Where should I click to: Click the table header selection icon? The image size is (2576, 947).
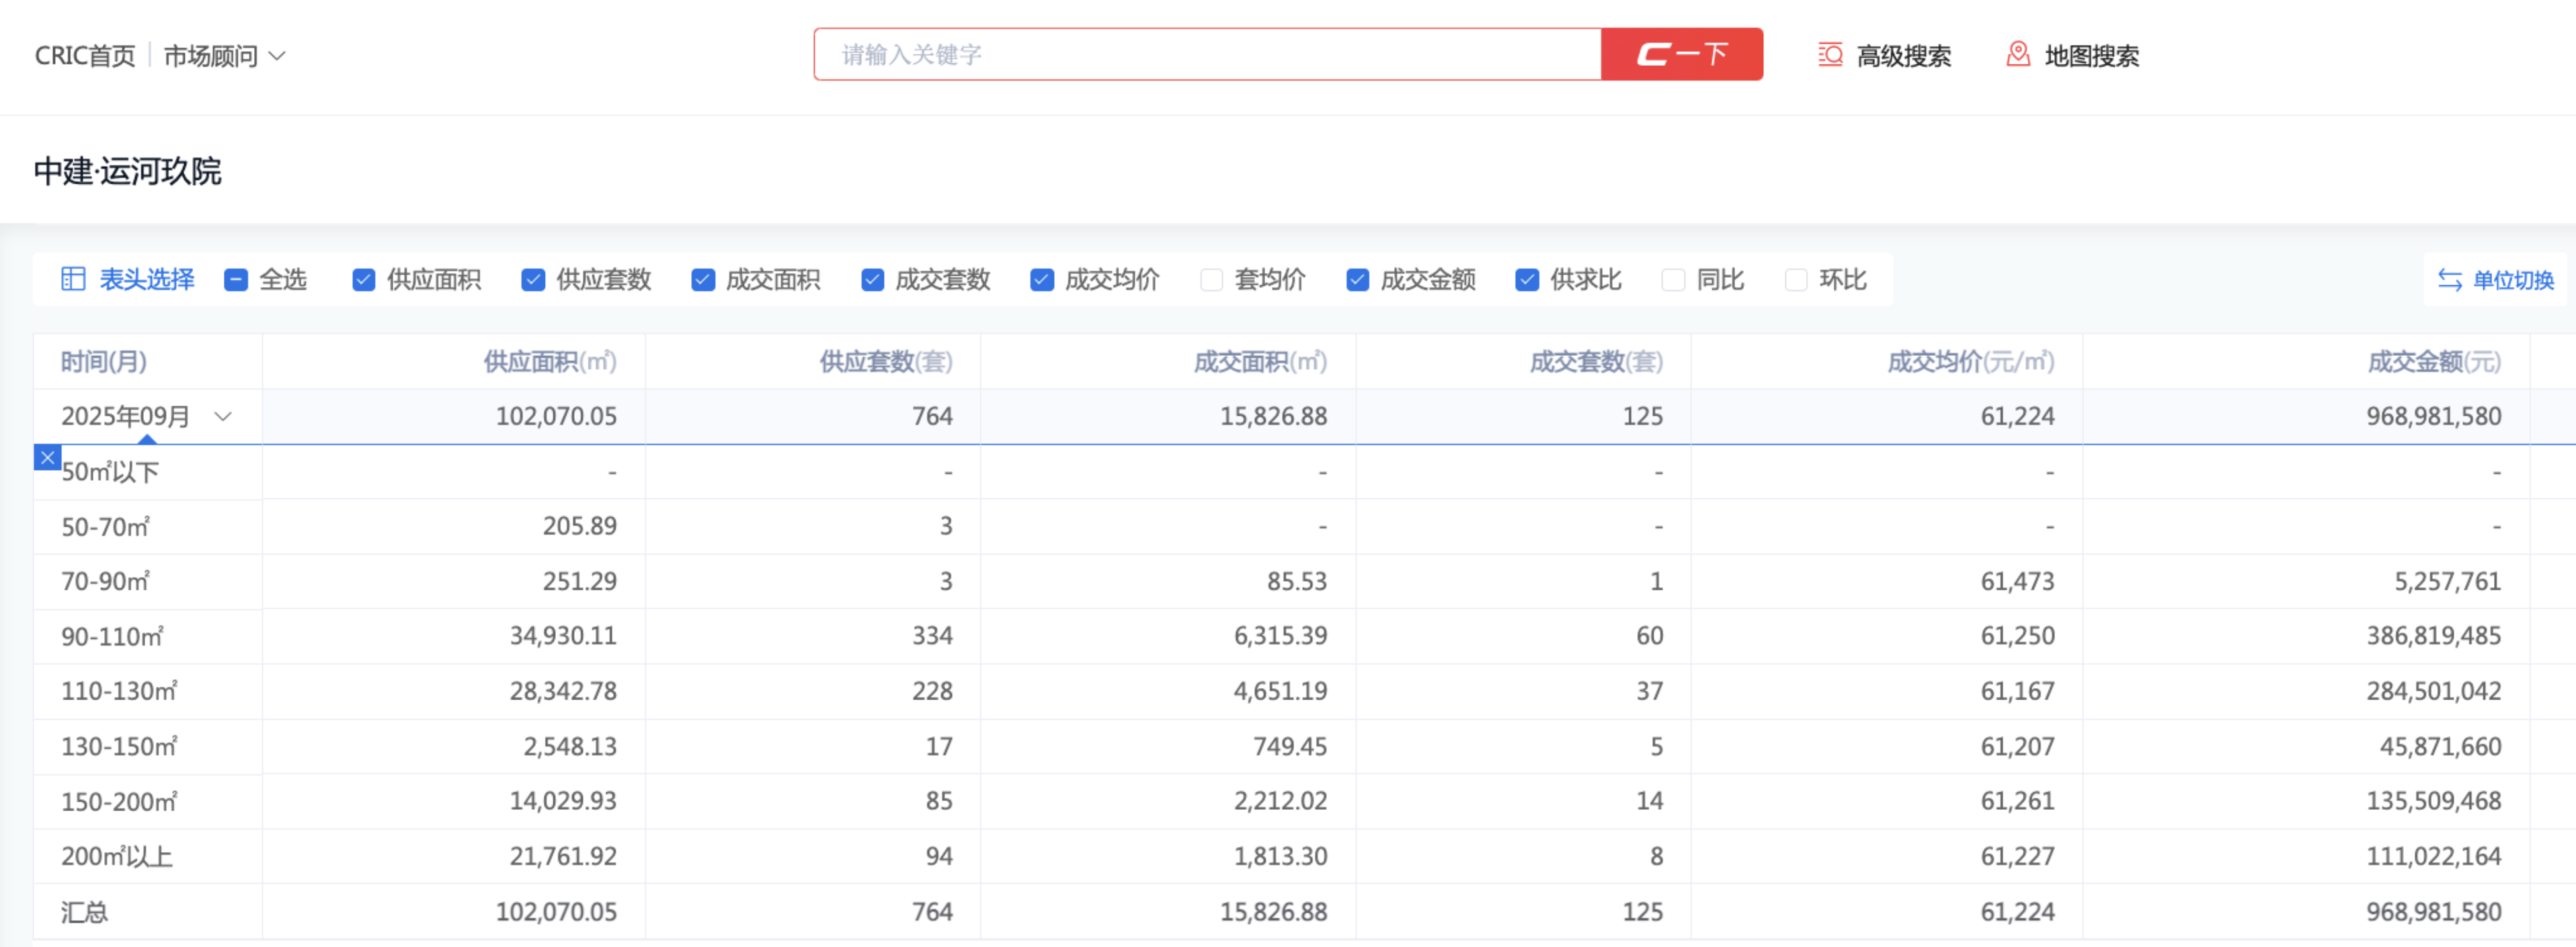(73, 279)
